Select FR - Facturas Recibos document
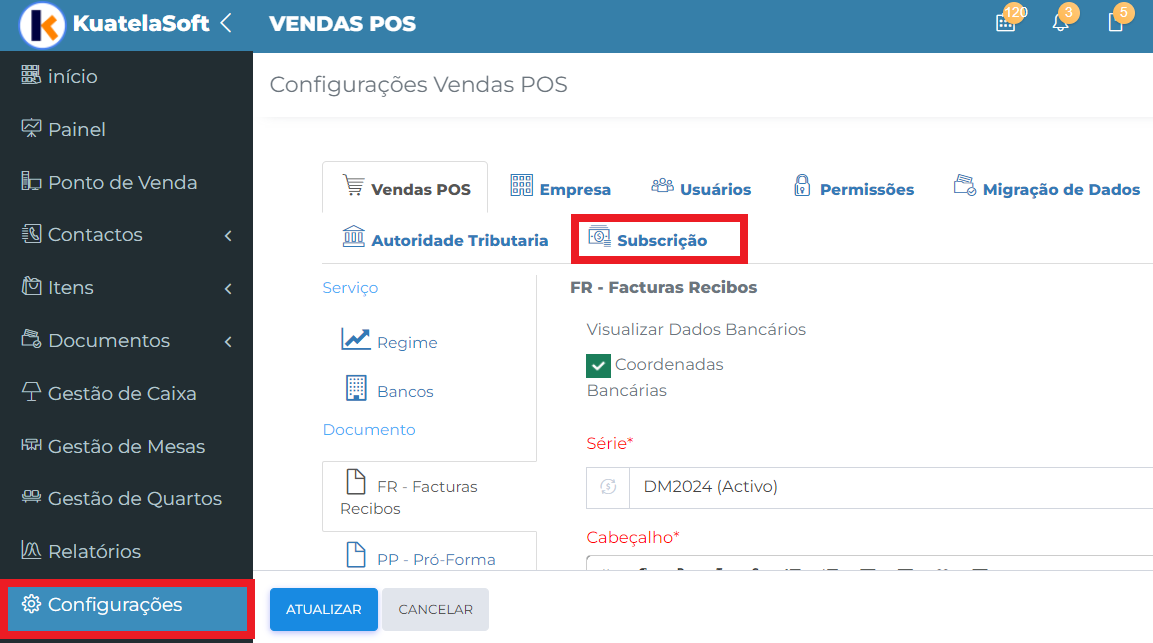Viewport: 1153px width, 643px height. point(429,497)
